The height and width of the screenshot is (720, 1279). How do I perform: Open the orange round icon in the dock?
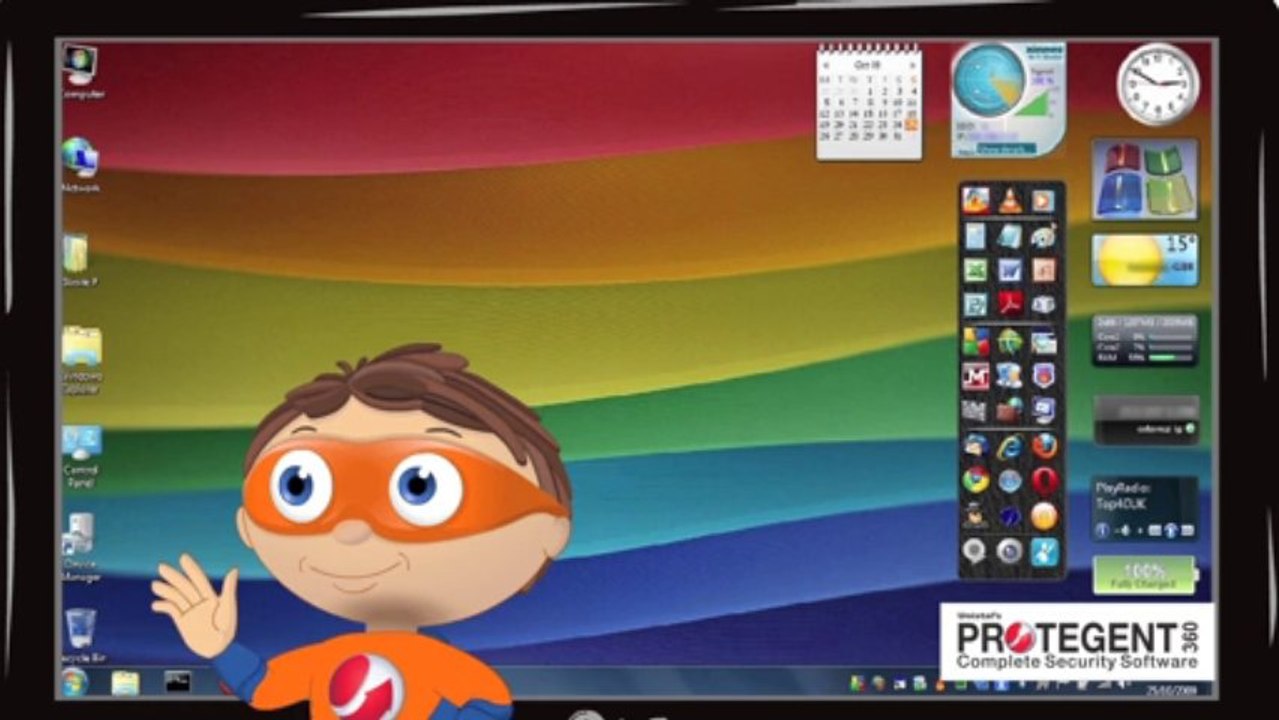tap(1044, 515)
